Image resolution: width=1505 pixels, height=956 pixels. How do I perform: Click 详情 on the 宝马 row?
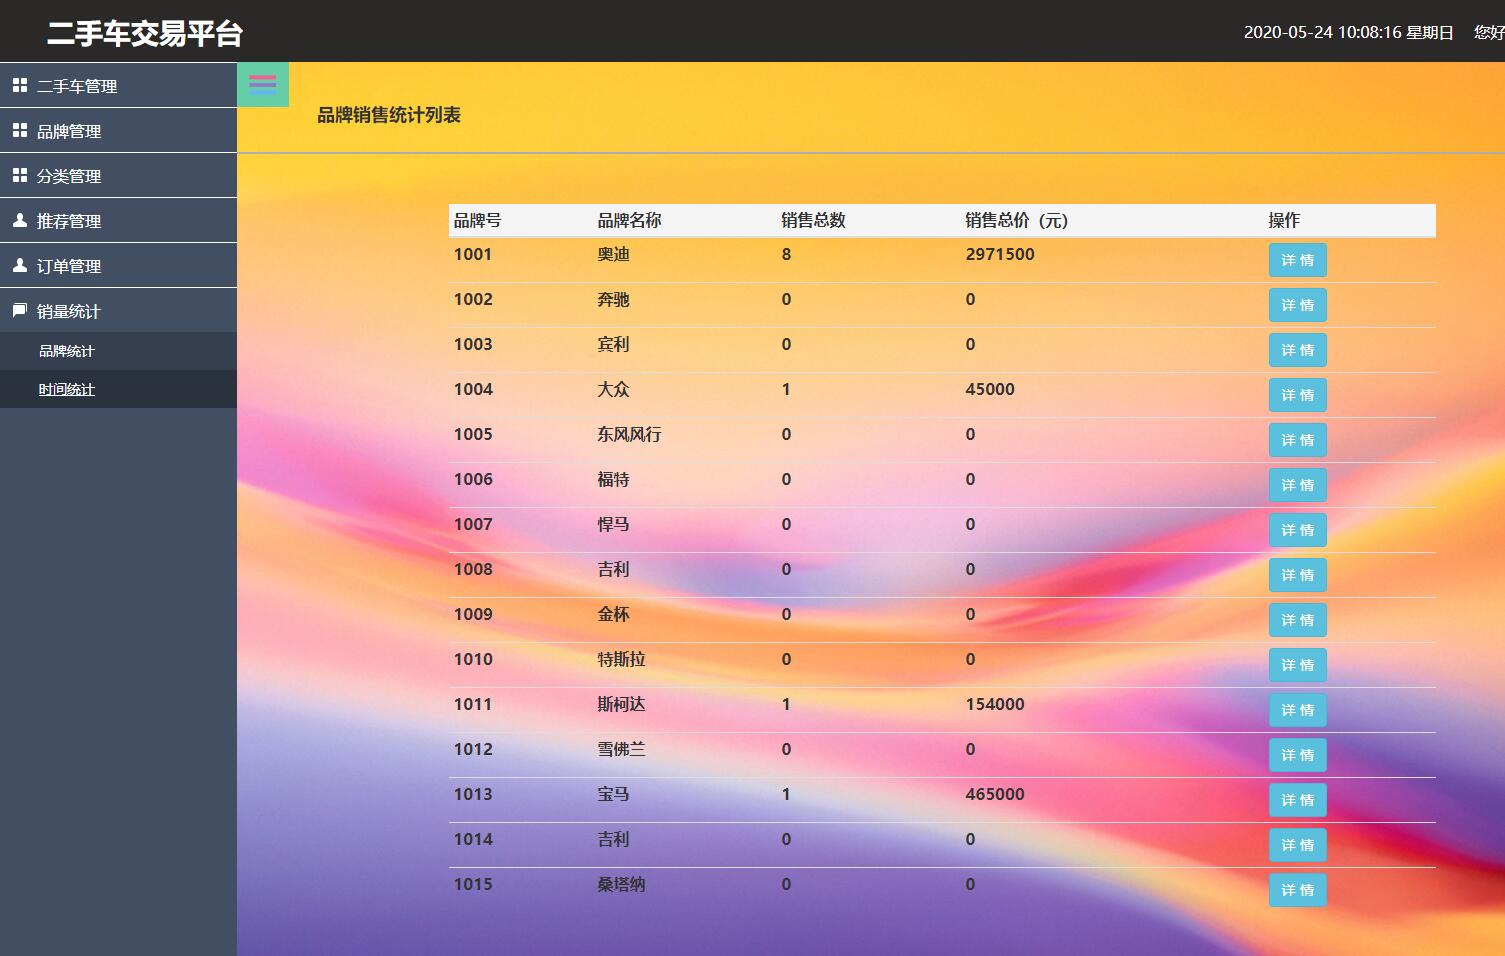click(x=1297, y=800)
